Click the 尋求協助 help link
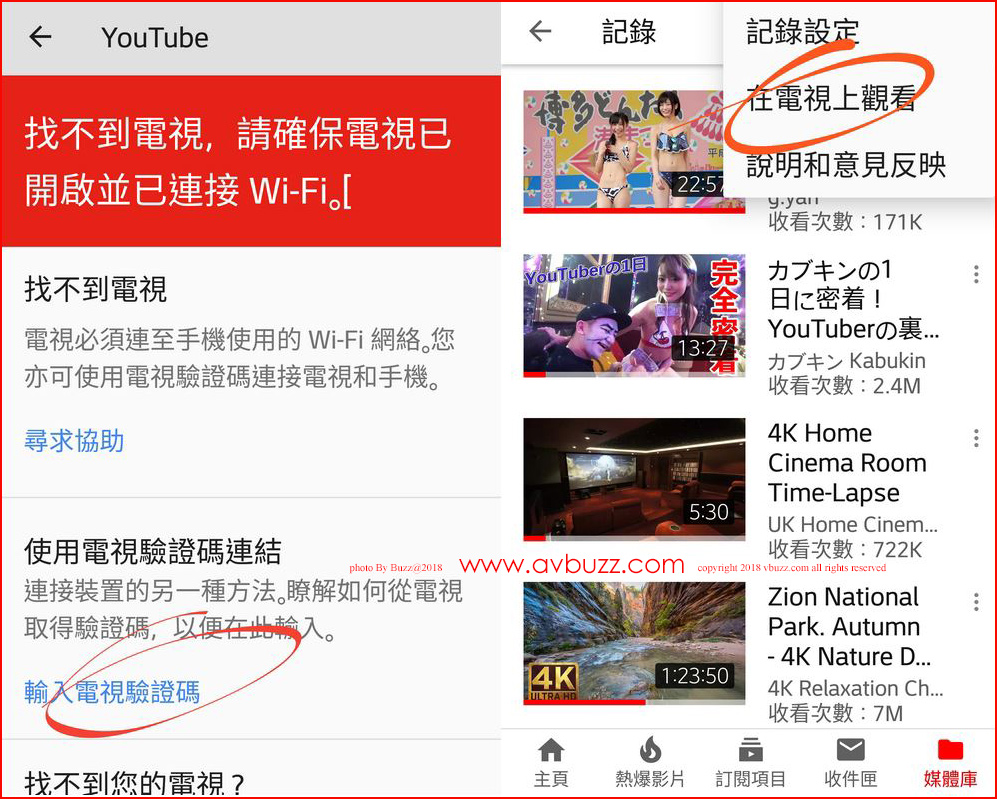This screenshot has height=799, width=997. (74, 441)
